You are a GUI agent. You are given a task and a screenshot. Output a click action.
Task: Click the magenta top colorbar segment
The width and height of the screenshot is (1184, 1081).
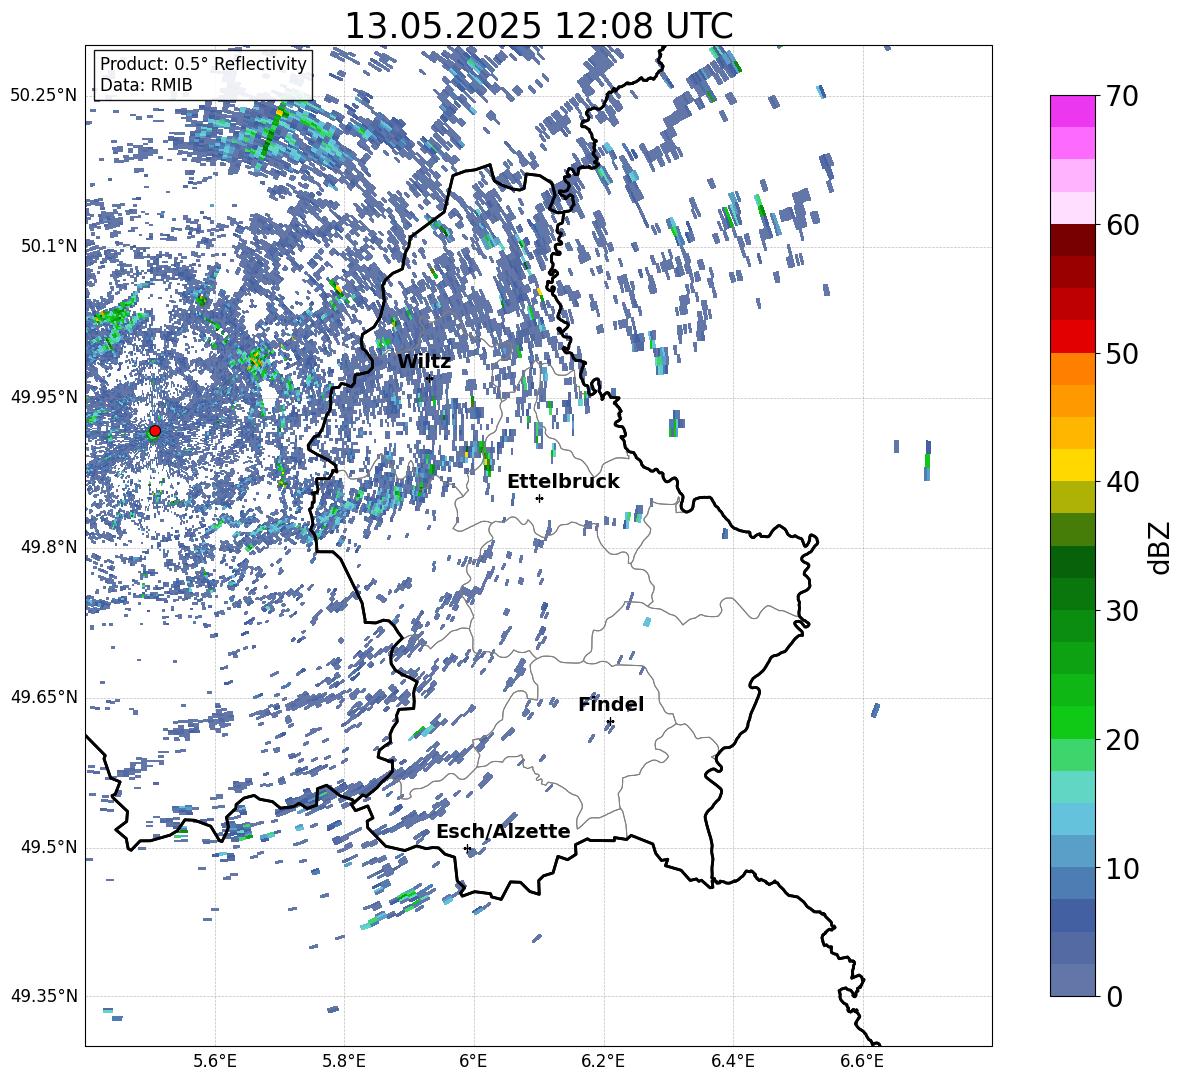tap(1072, 111)
